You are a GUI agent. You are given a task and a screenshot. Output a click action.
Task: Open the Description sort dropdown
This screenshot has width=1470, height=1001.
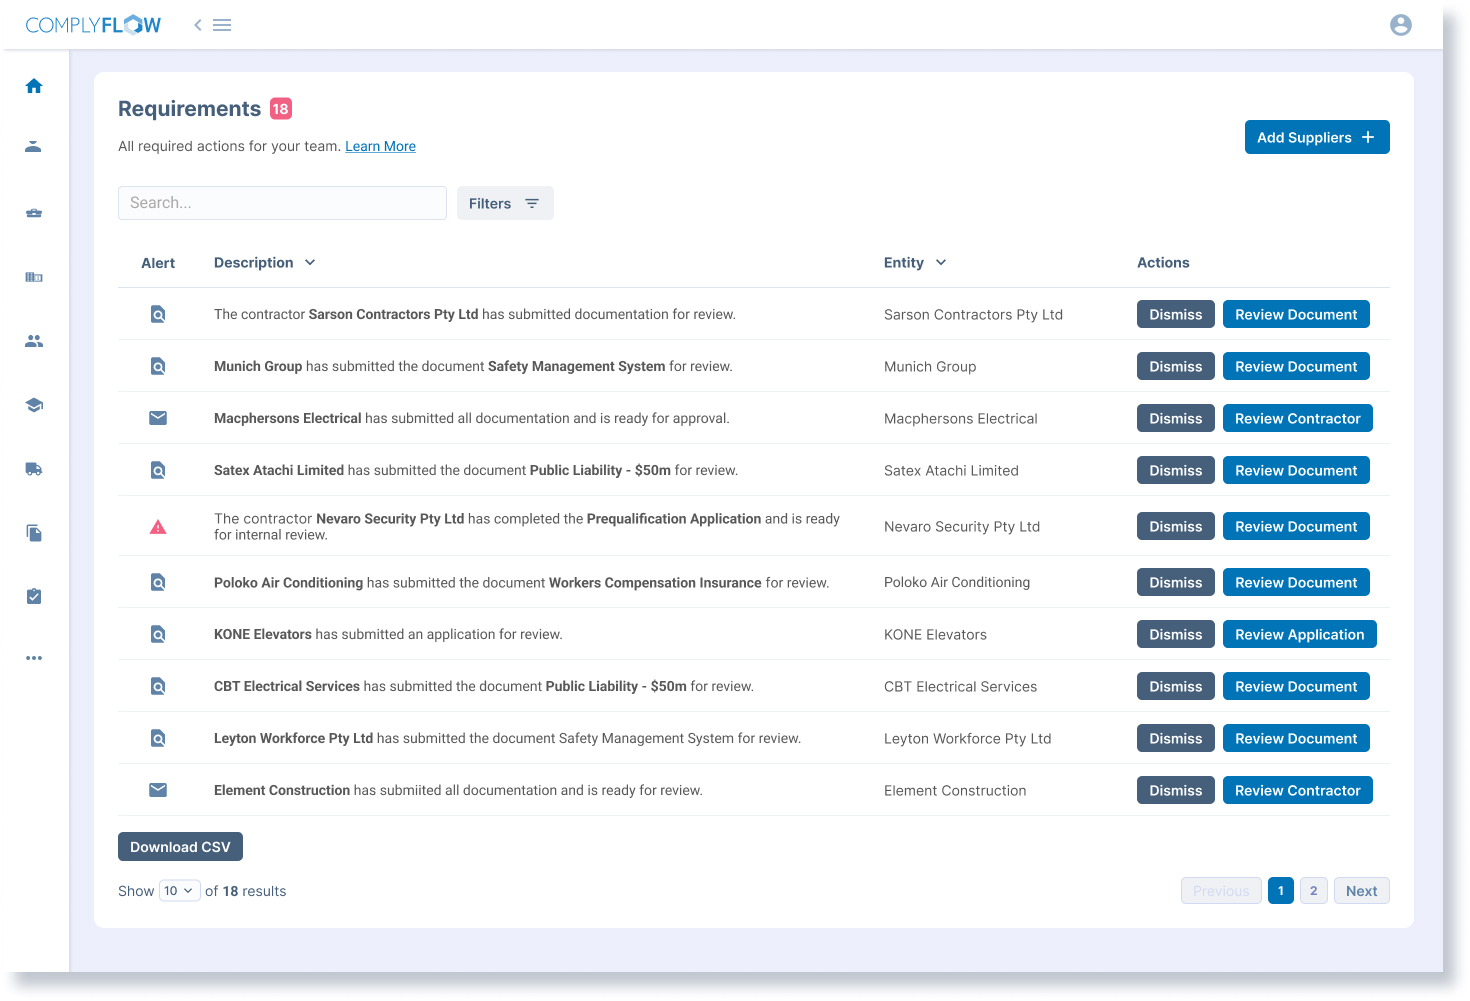pyautogui.click(x=311, y=262)
